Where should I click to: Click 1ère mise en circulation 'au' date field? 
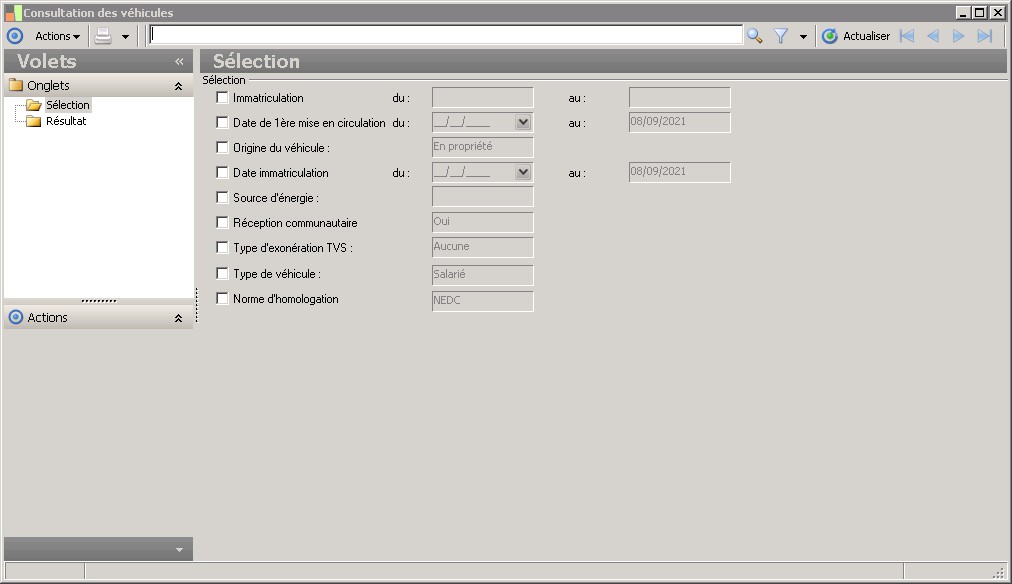(x=680, y=122)
